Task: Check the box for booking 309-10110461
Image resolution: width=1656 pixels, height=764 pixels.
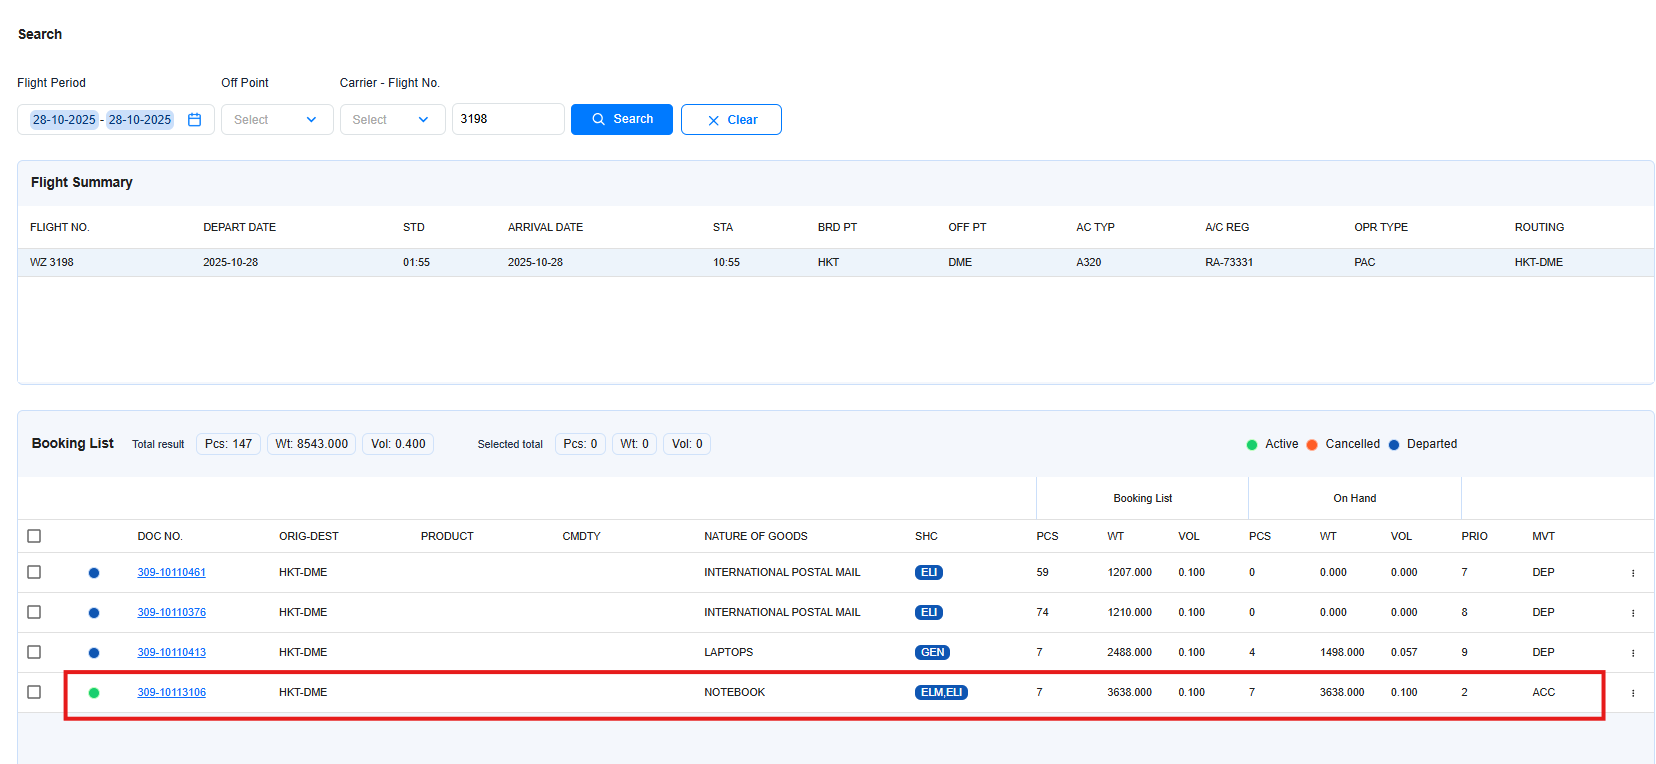Action: pyautogui.click(x=34, y=572)
